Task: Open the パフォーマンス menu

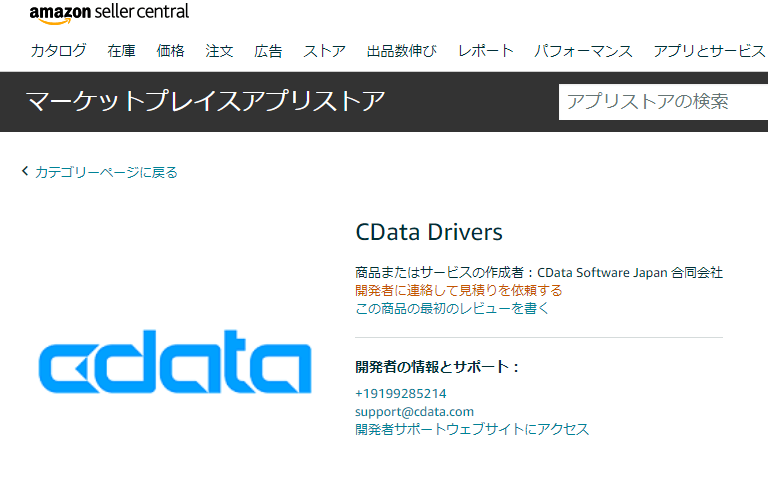Action: pyautogui.click(x=583, y=50)
